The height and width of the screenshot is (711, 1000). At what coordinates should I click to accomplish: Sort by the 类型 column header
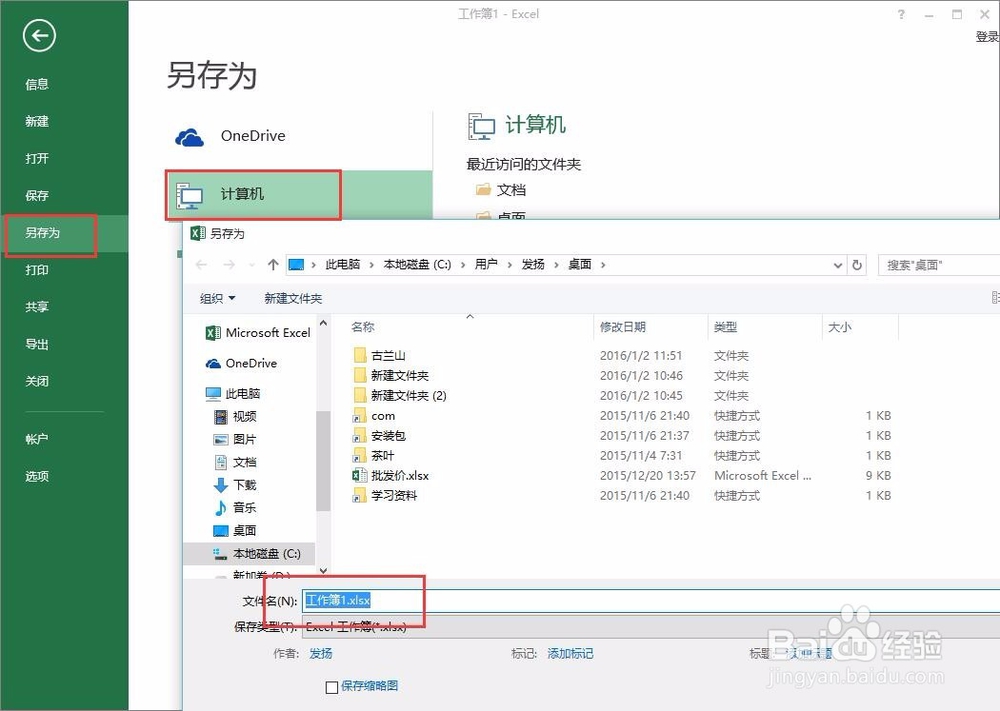point(726,327)
